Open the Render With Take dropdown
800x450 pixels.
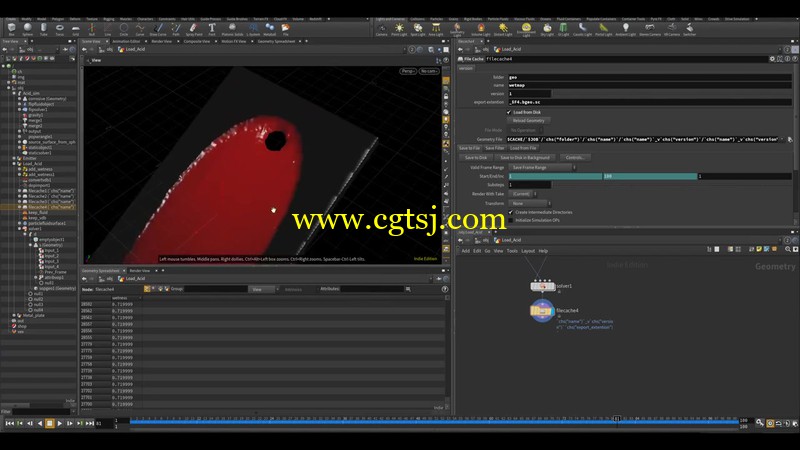tap(523, 194)
